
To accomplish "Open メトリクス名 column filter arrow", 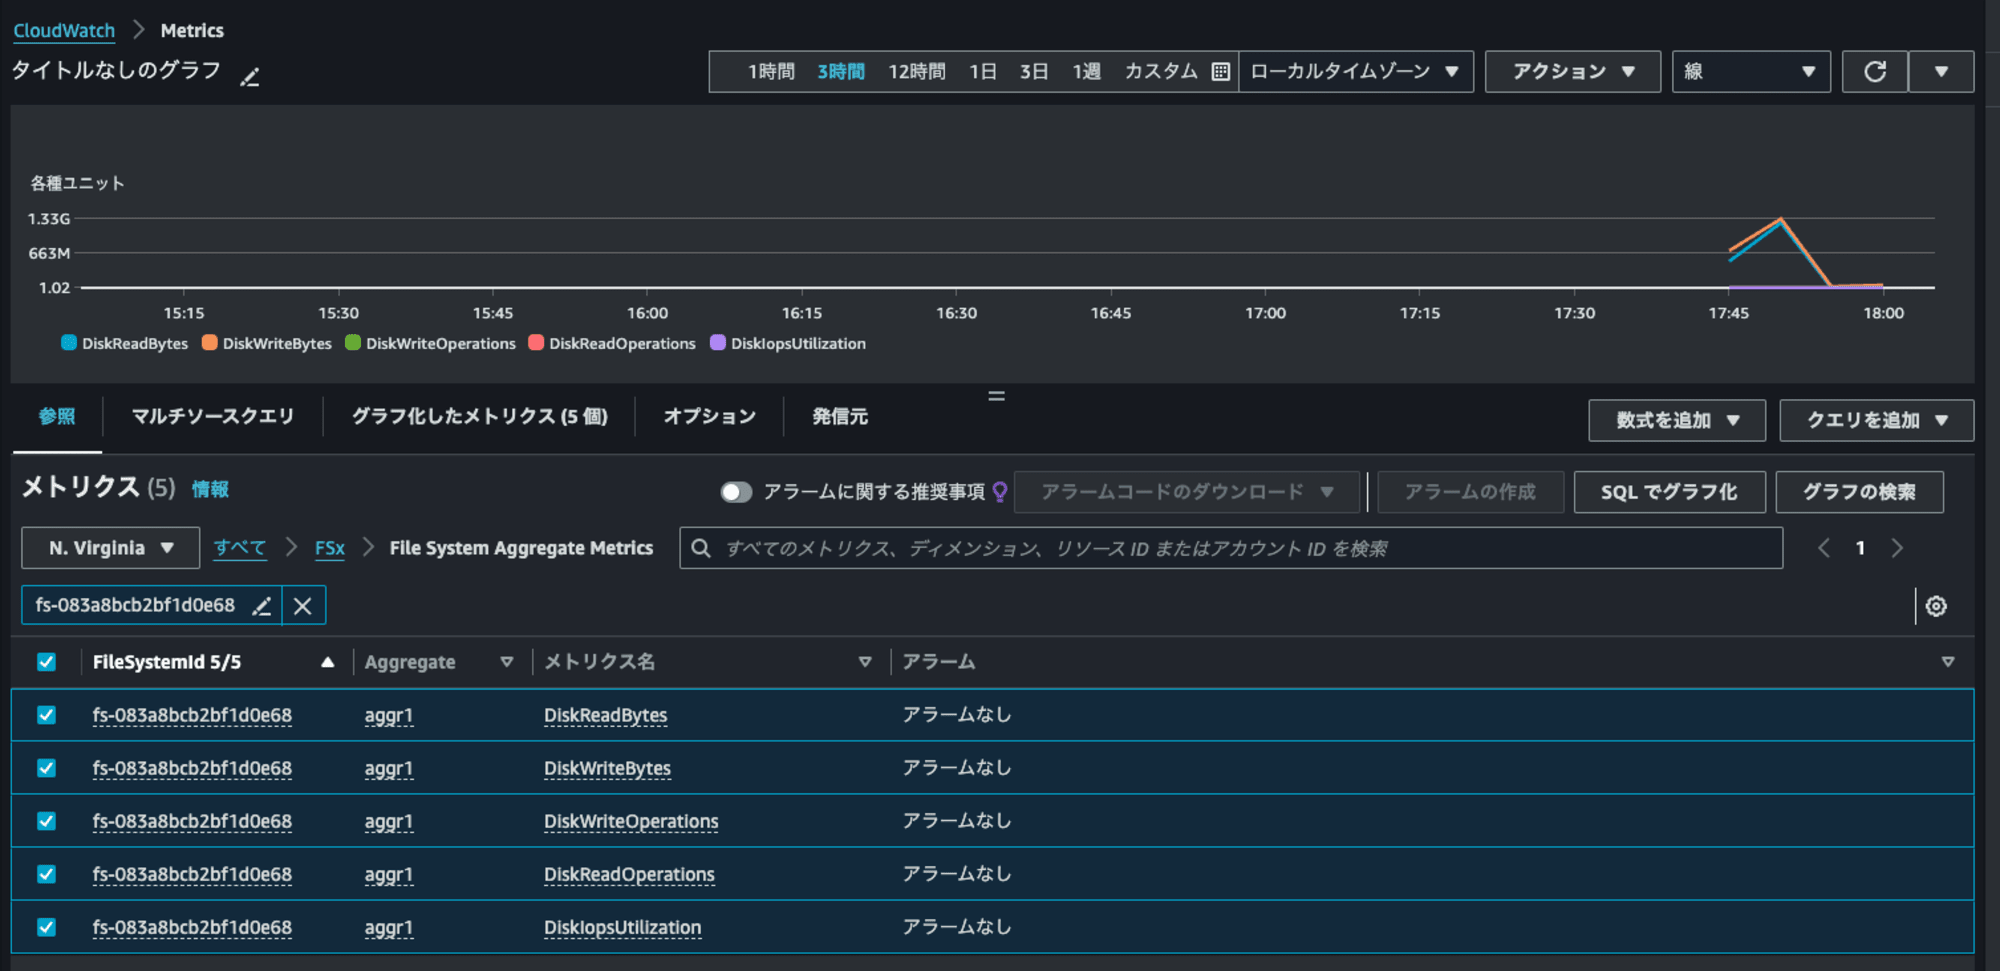I will click(x=865, y=662).
